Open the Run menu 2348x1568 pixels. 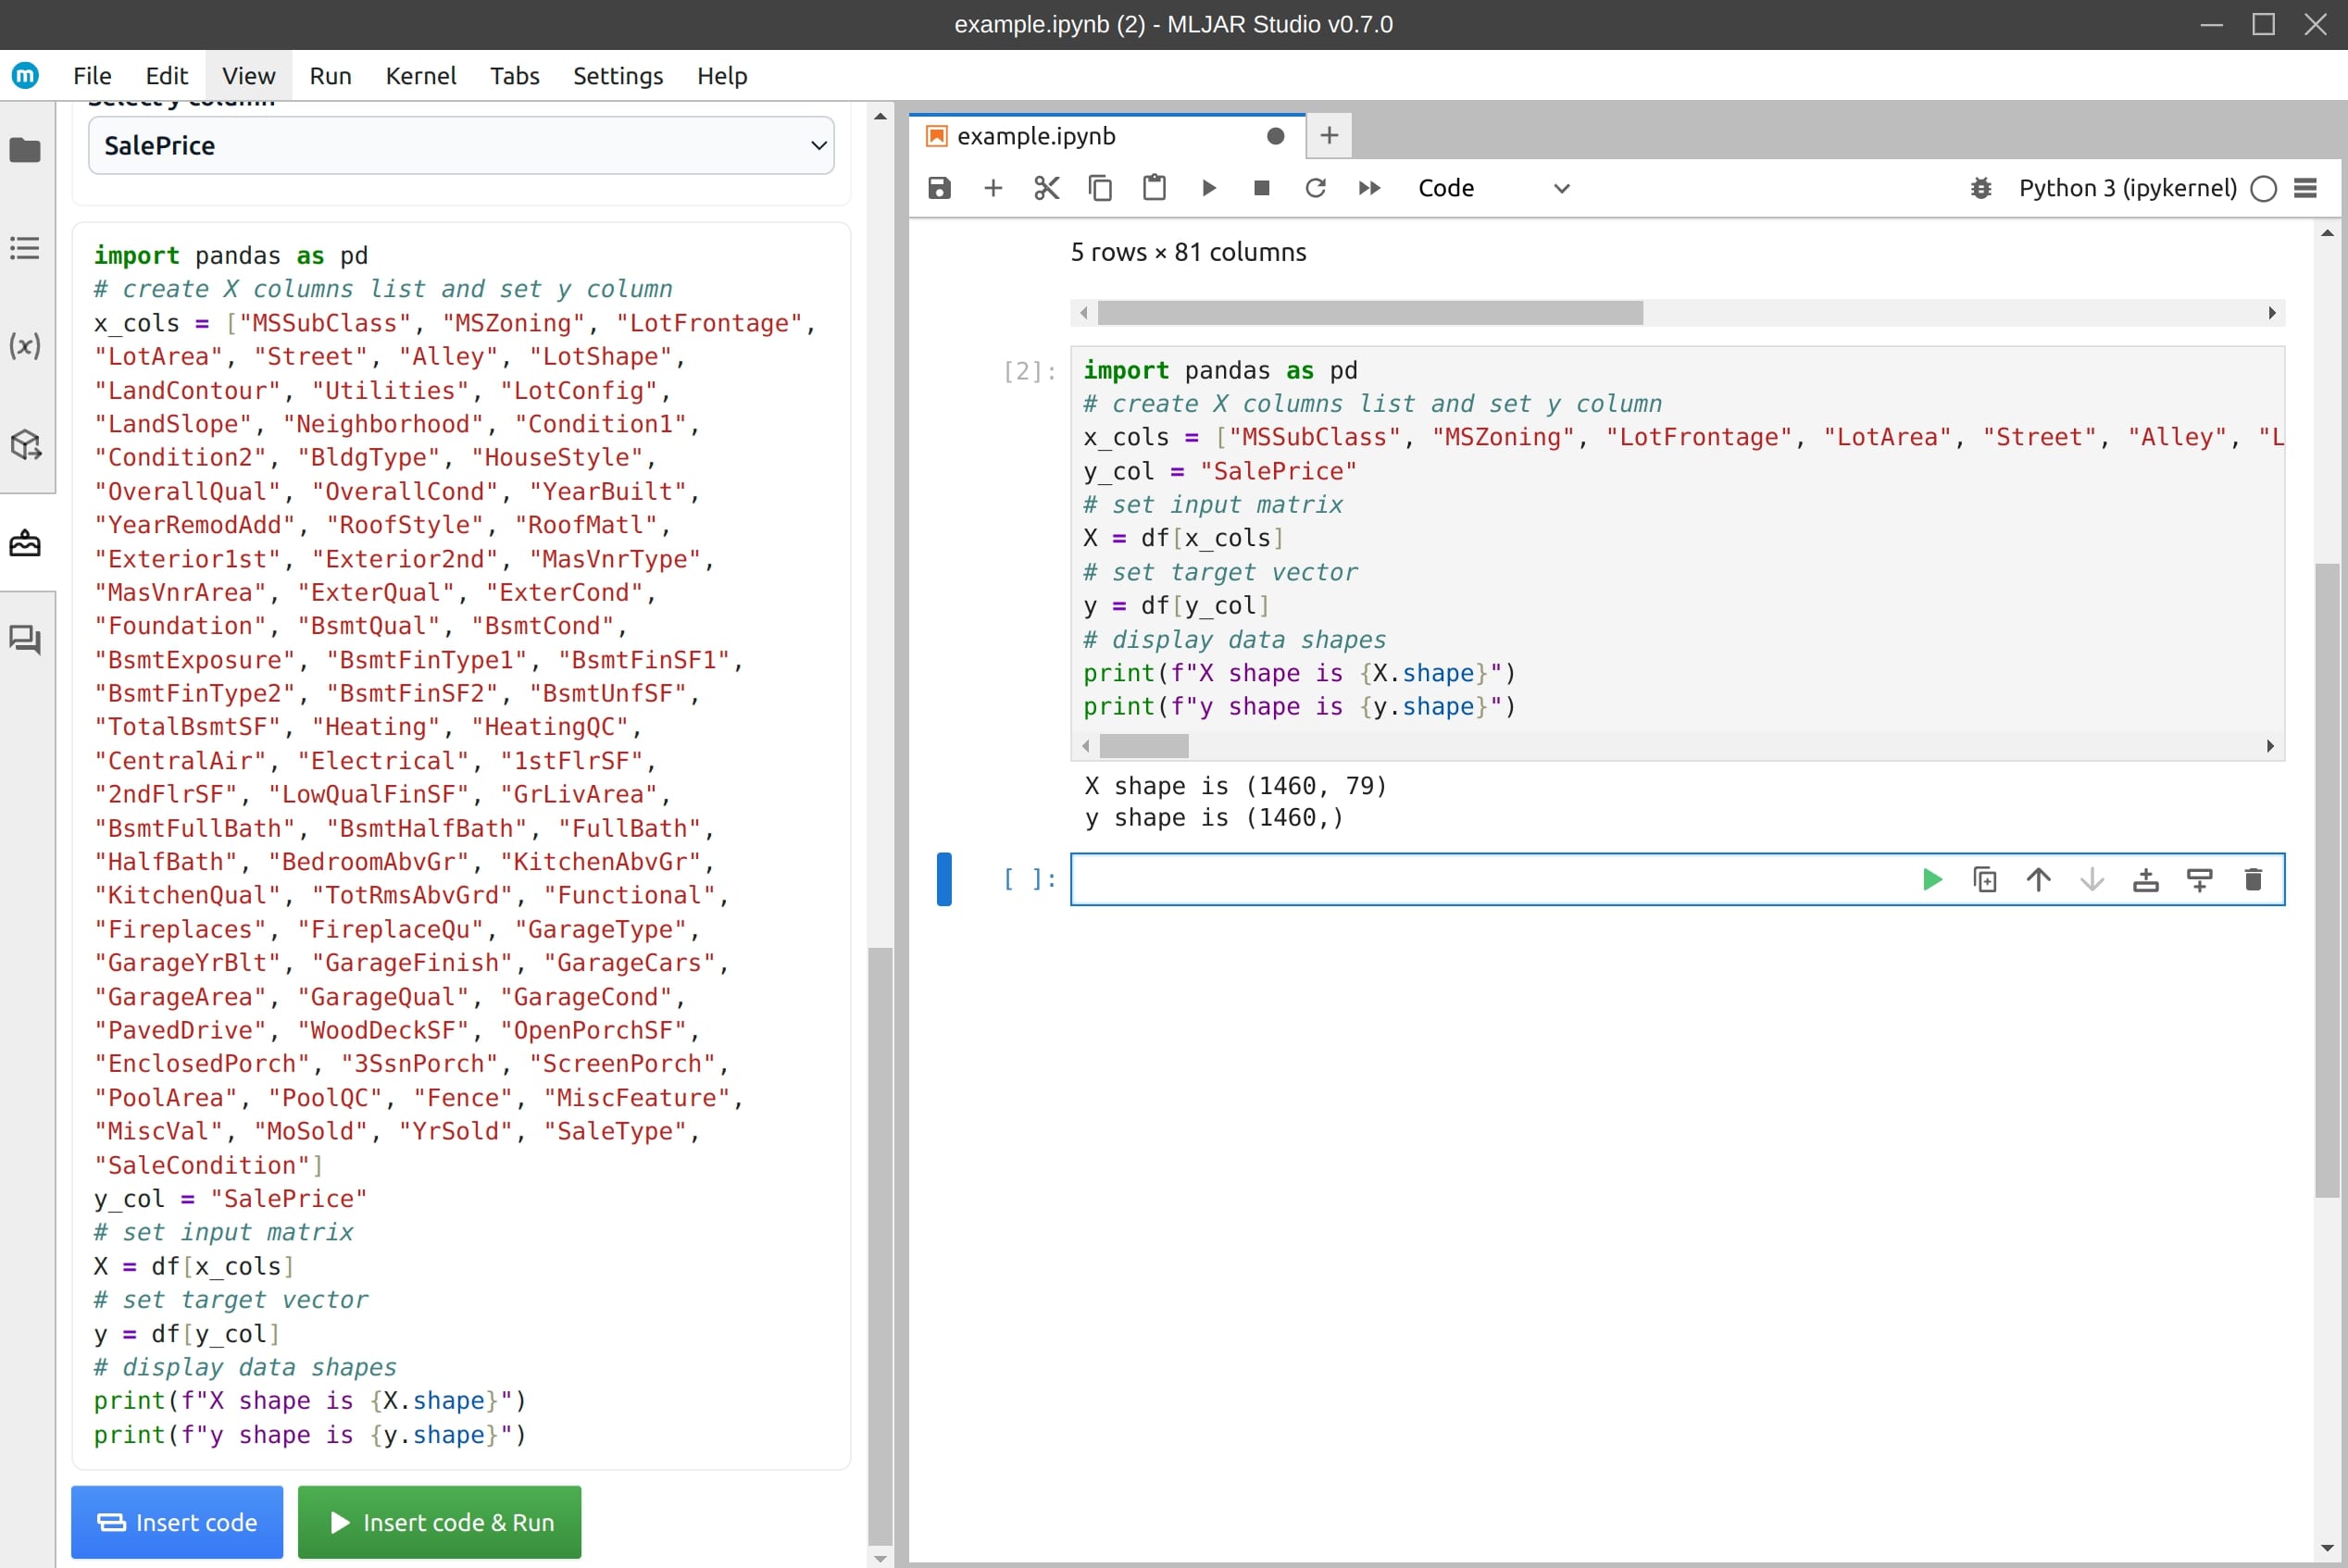point(330,76)
